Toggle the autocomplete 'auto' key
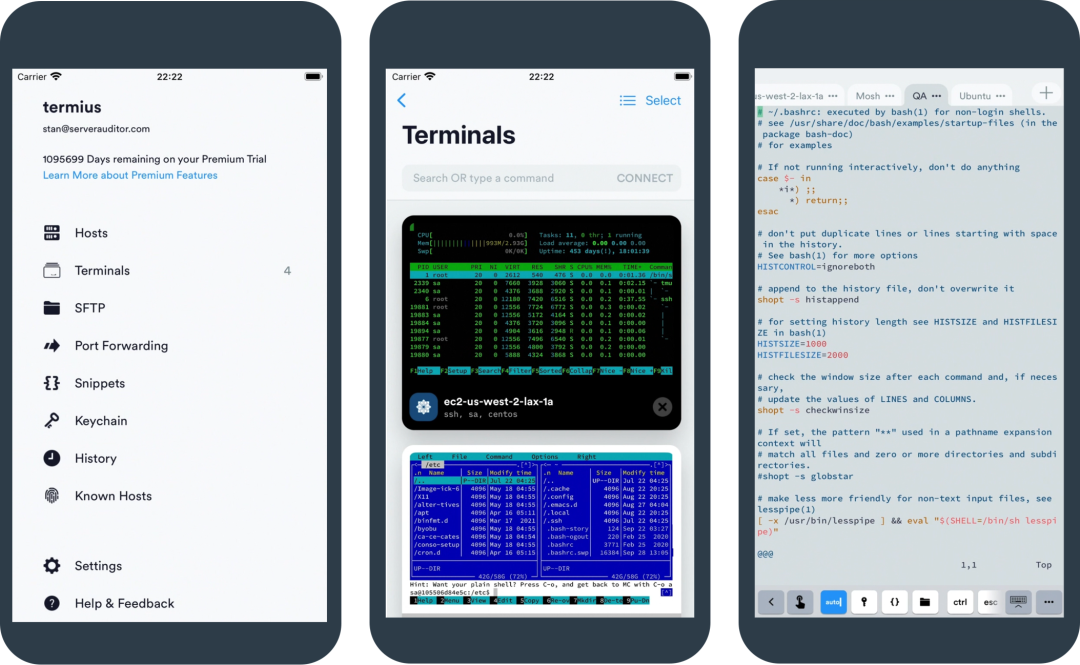The height and width of the screenshot is (665, 1080). pos(832,602)
